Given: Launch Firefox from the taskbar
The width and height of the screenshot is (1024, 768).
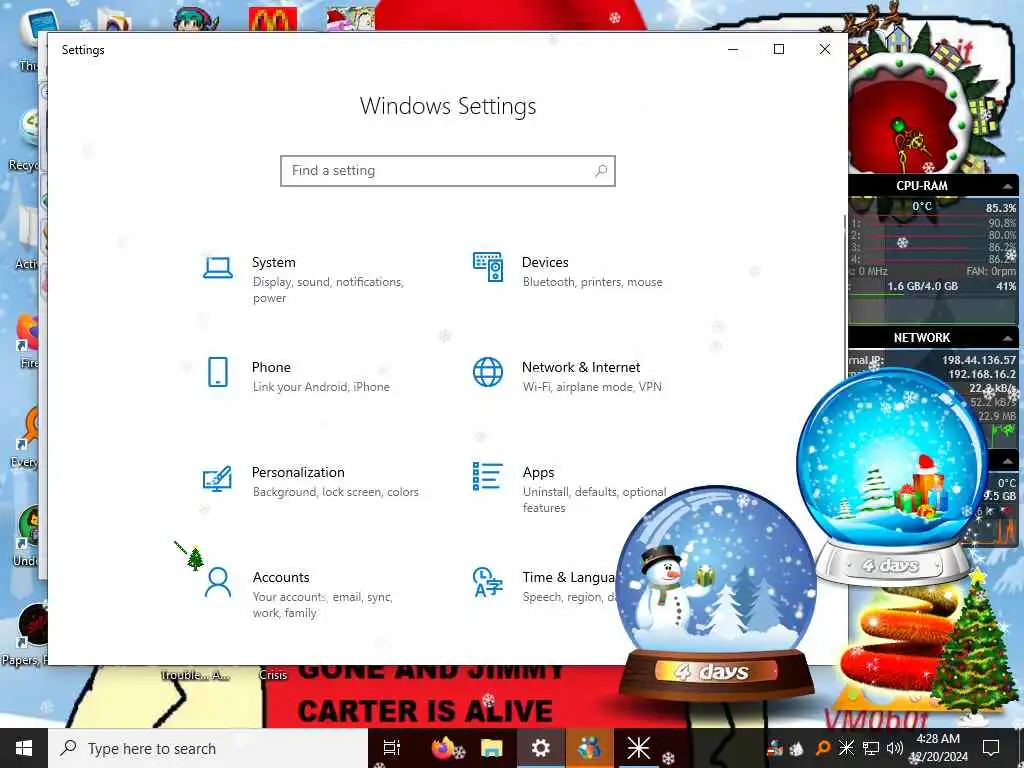Looking at the screenshot, I should pos(442,748).
